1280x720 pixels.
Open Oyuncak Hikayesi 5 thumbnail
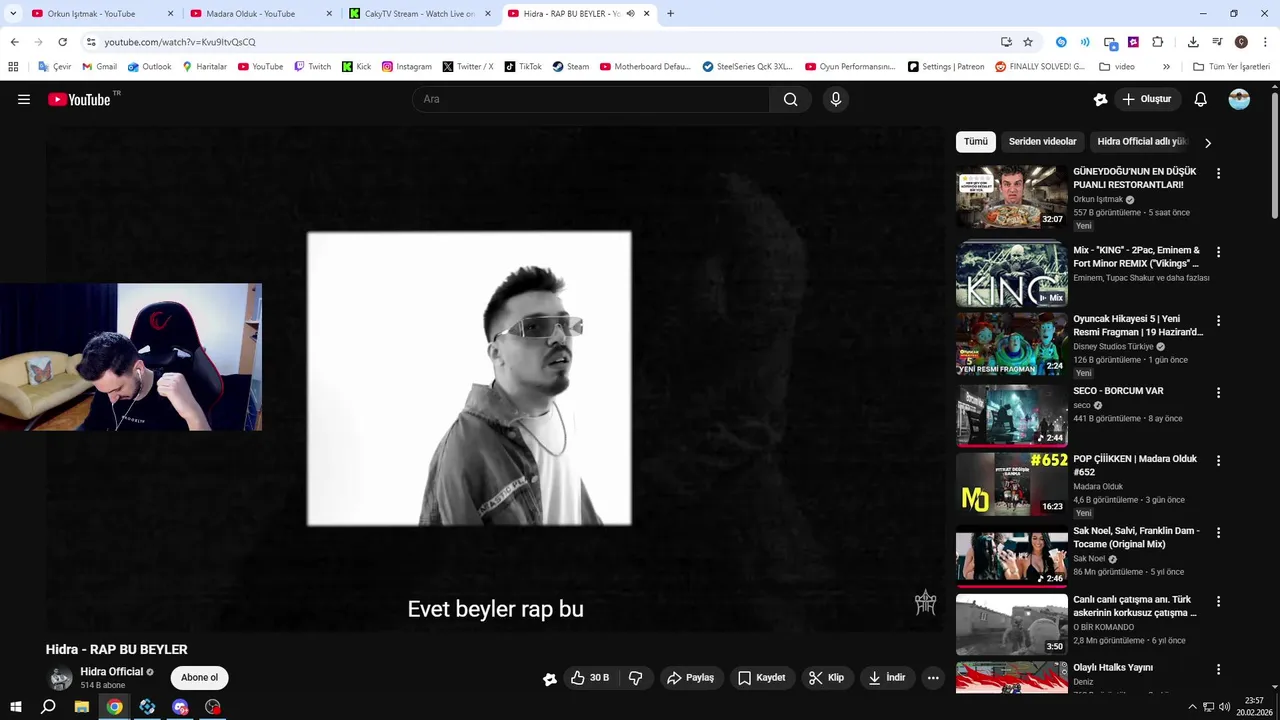pos(1012,344)
